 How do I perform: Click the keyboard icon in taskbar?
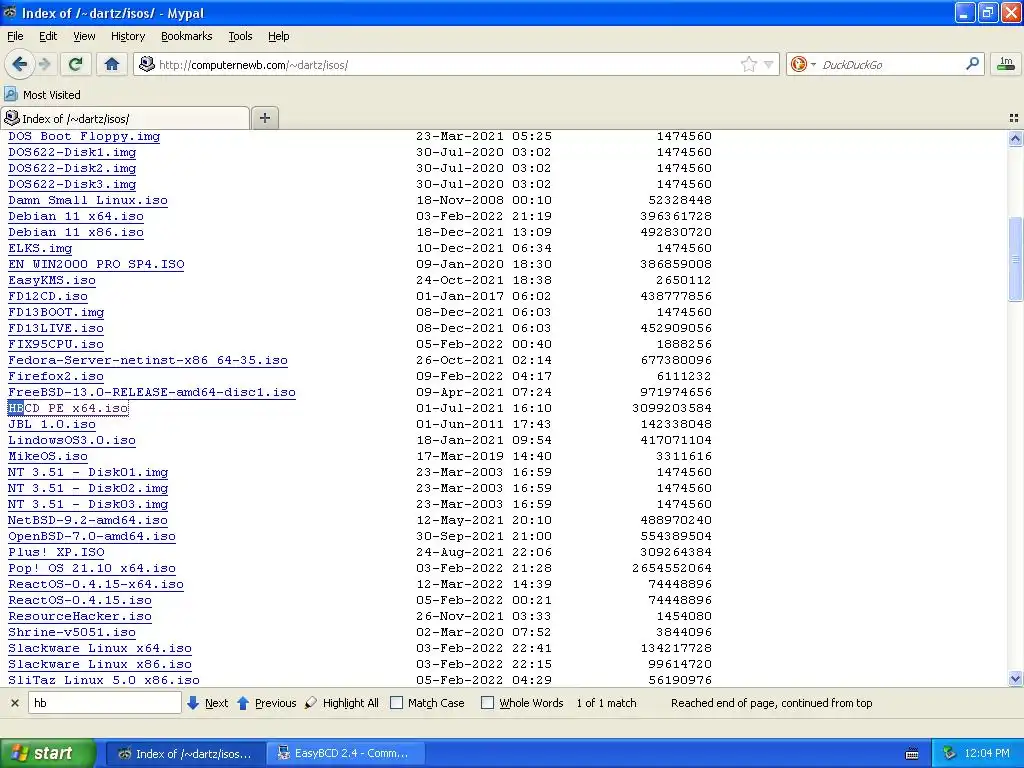coord(912,754)
